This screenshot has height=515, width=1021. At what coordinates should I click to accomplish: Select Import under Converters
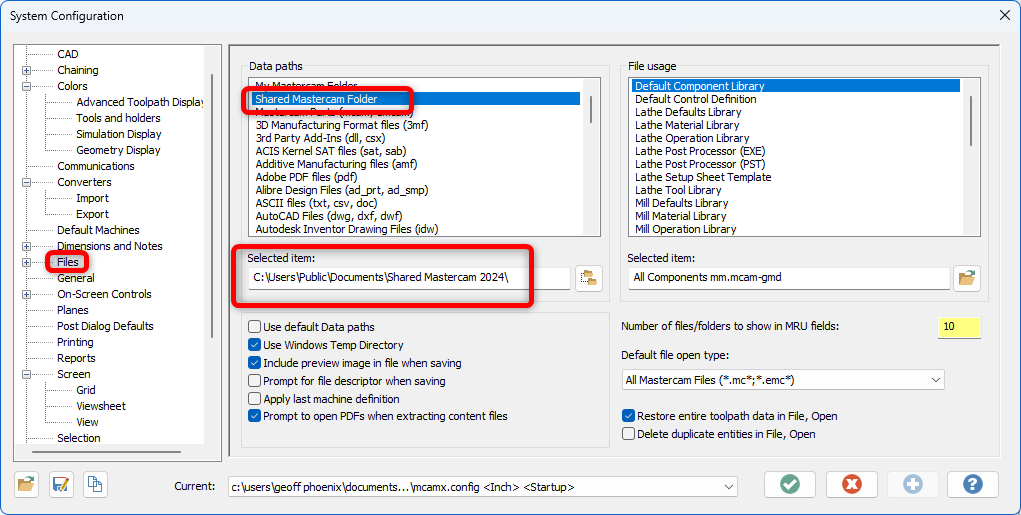click(92, 198)
